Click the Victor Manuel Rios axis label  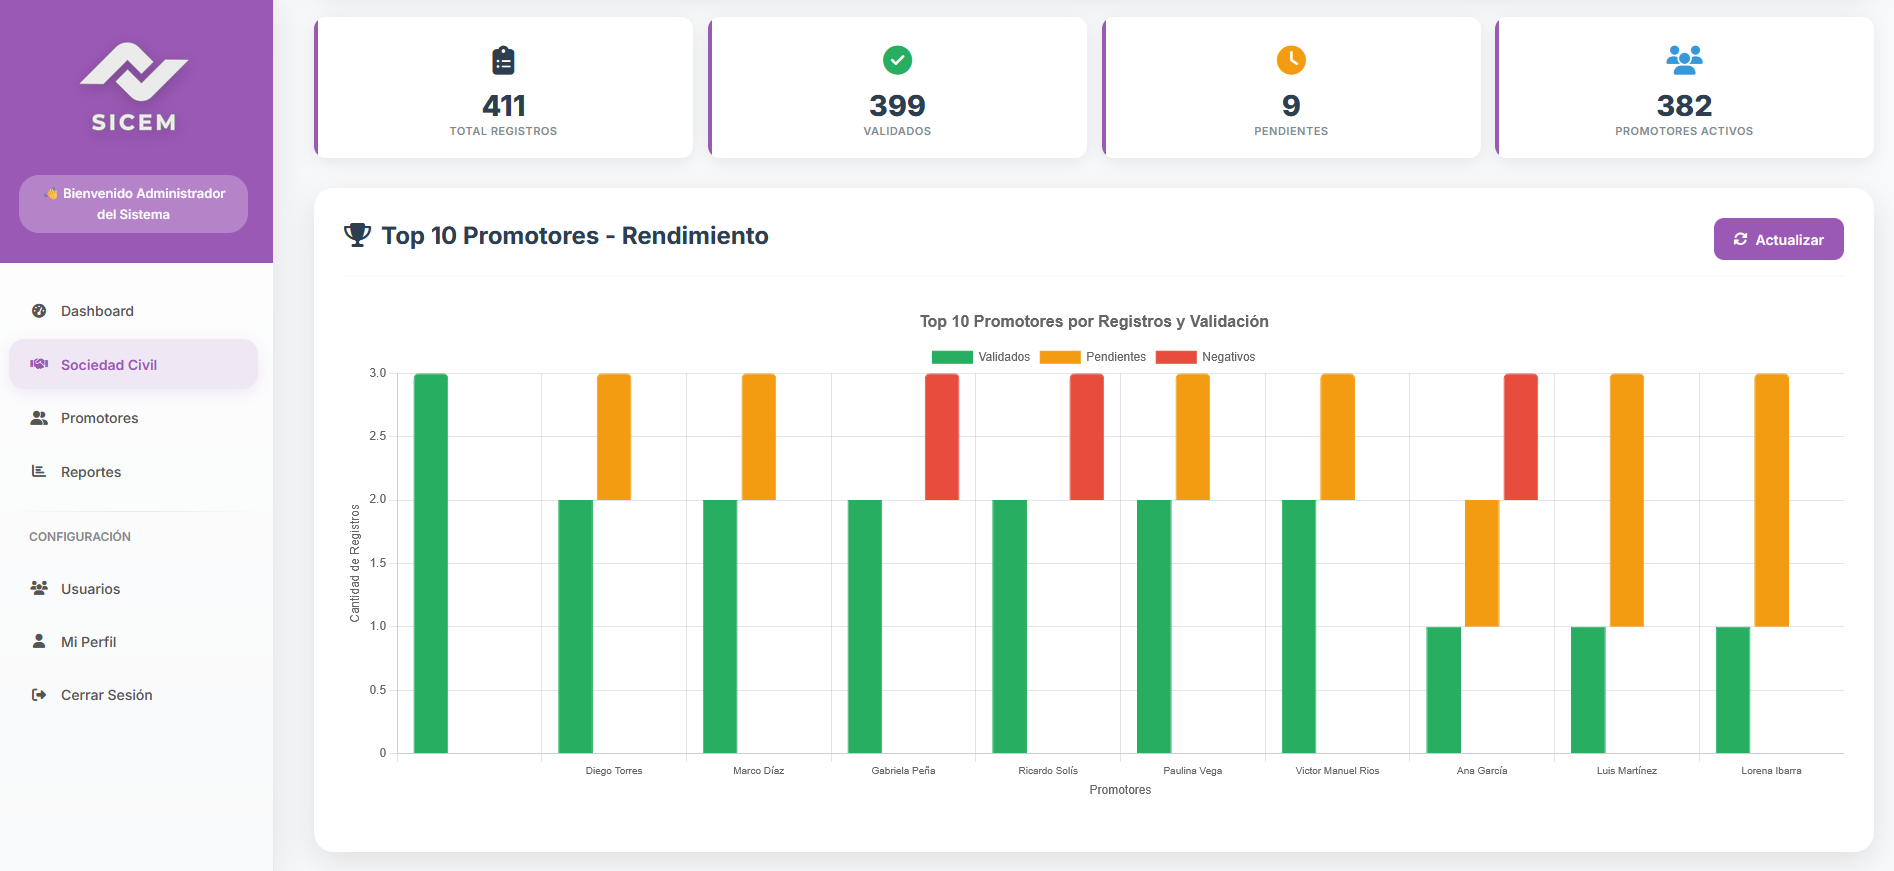[x=1338, y=771]
